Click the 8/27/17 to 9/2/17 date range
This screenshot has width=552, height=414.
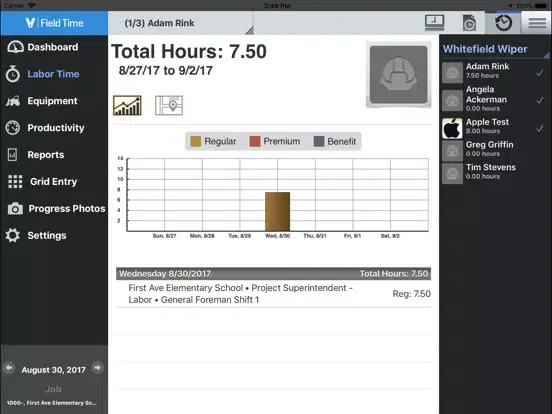tap(166, 70)
